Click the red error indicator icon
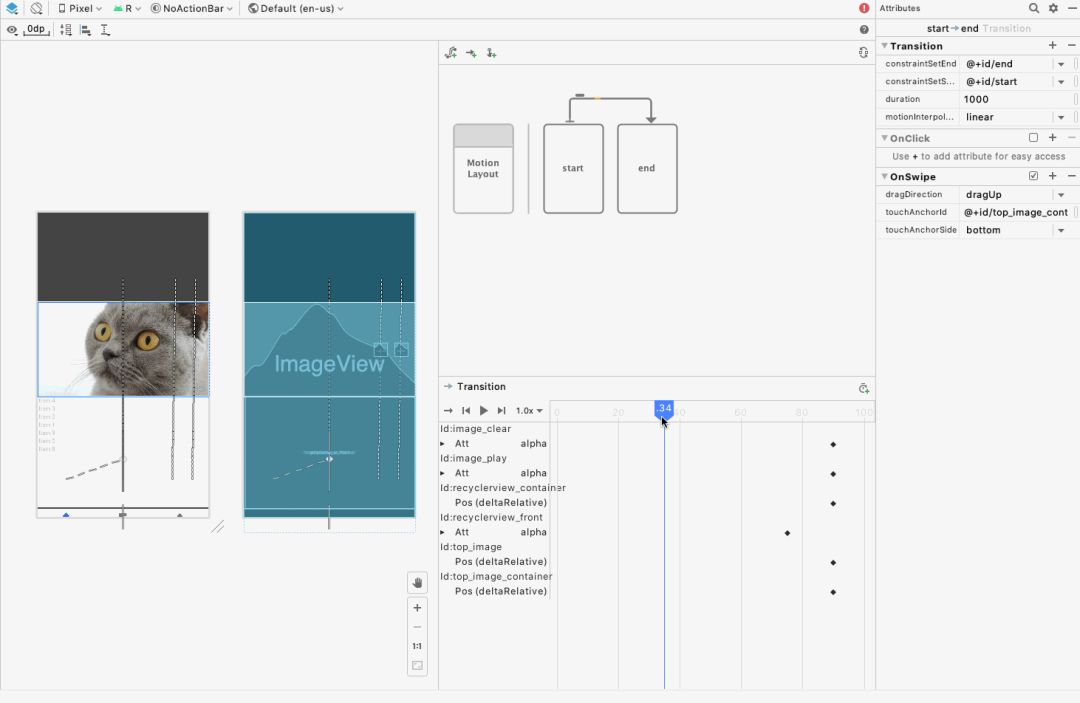The width and height of the screenshot is (1080, 703). point(864,8)
